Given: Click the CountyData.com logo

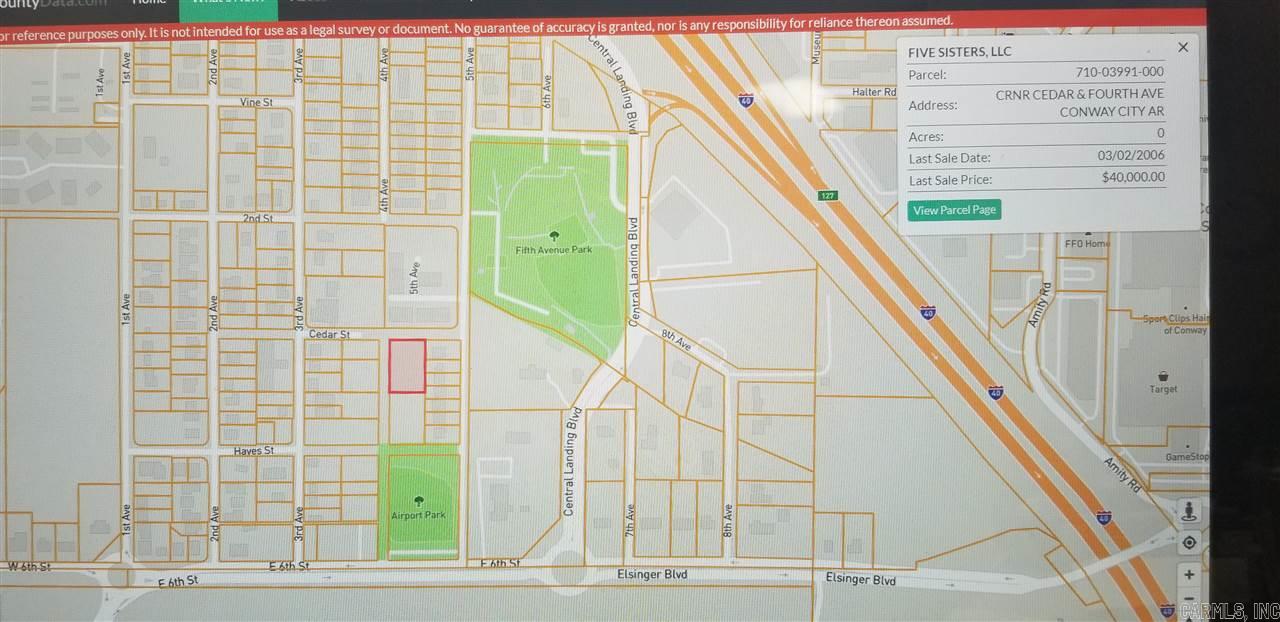Looking at the screenshot, I should pos(55,4).
